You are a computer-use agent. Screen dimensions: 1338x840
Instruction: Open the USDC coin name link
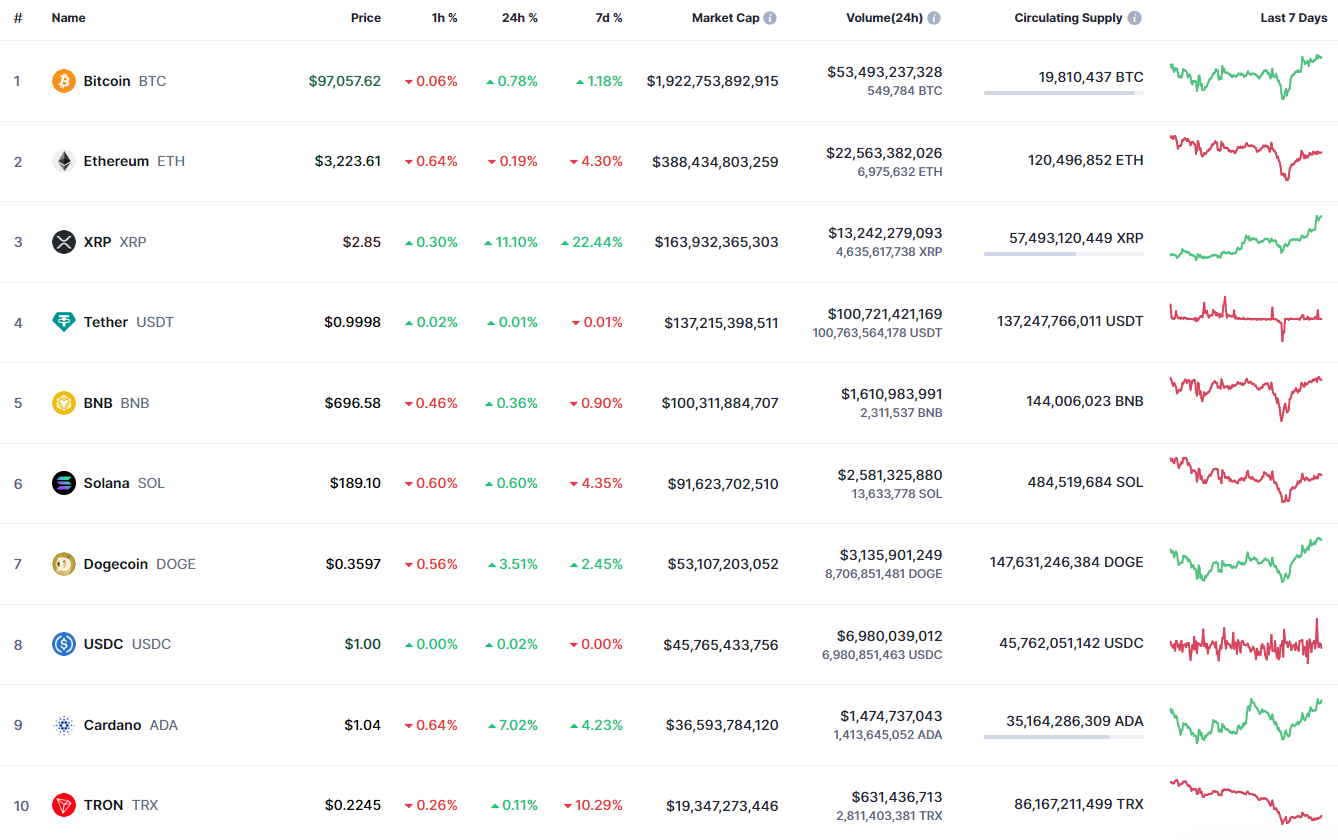[103, 644]
